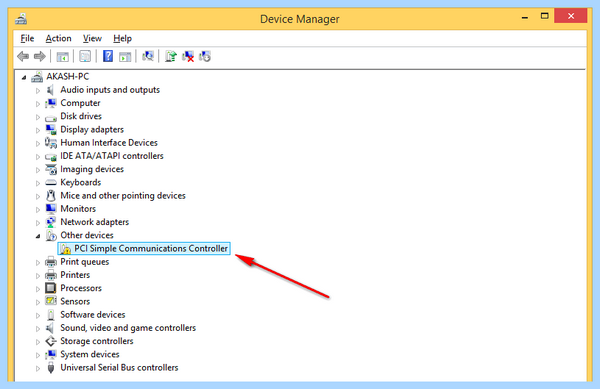Expand the Monitors arrow
Image resolution: width=600 pixels, height=389 pixels.
38,209
